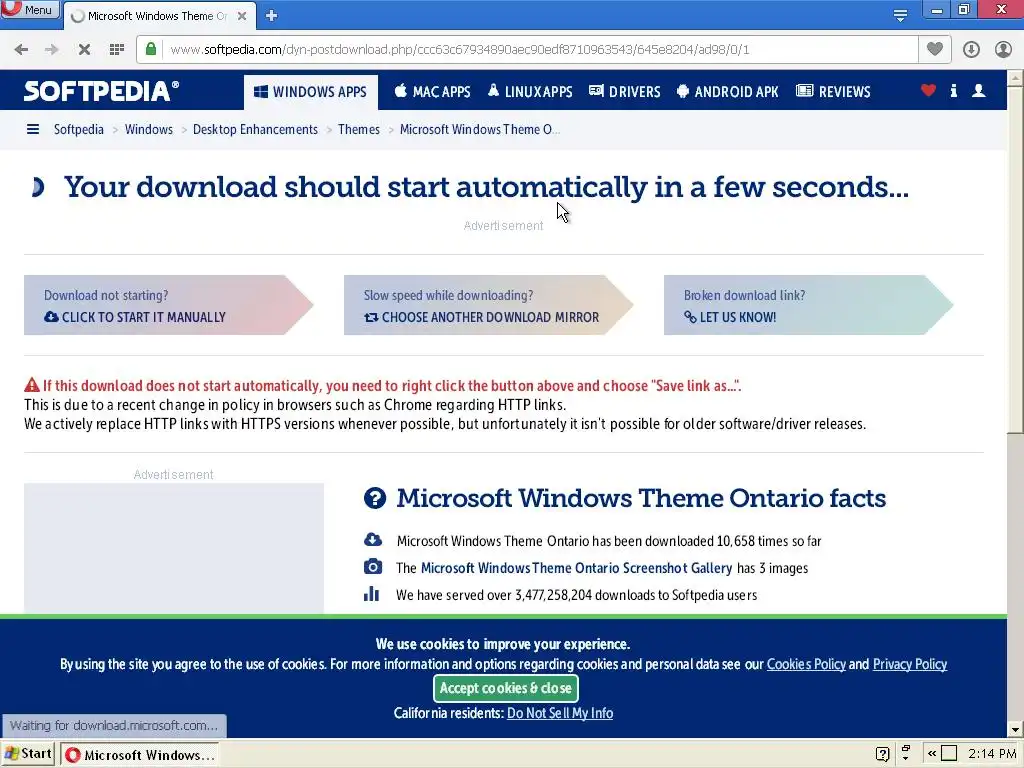Click the tray device icon beside help
The height and width of the screenshot is (768, 1024).
click(x=906, y=753)
